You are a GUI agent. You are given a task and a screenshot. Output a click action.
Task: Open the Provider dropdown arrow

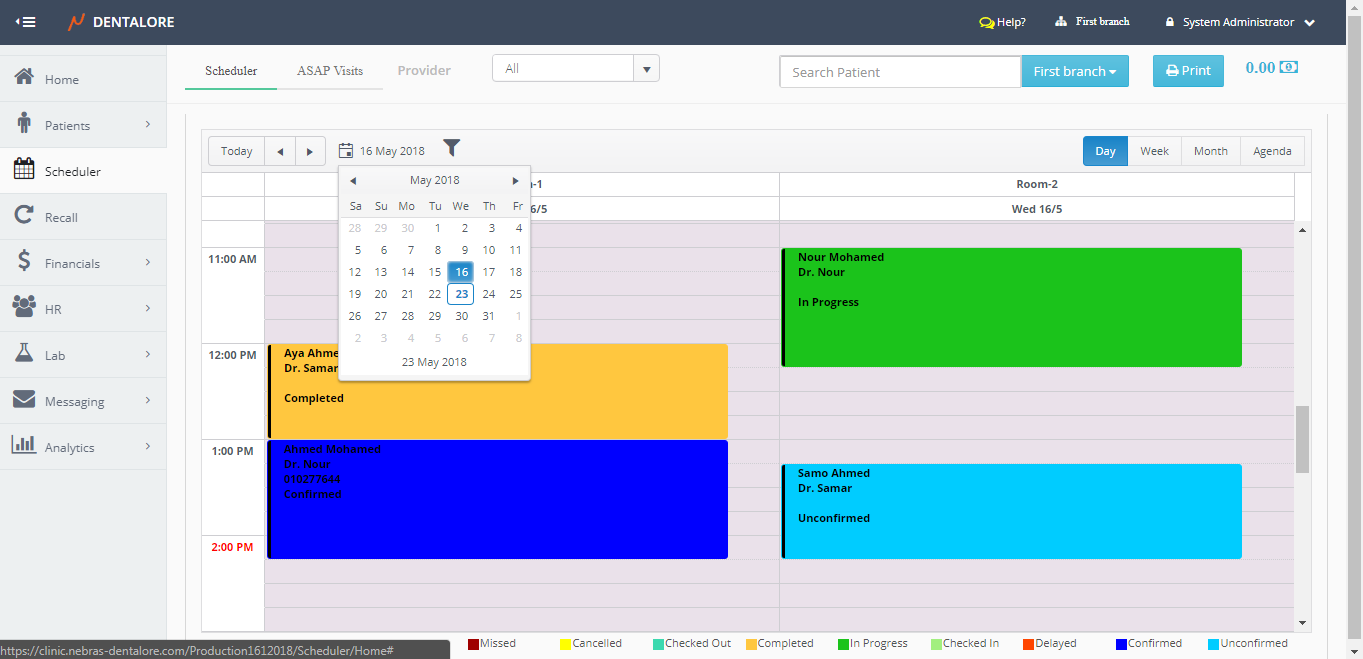646,69
